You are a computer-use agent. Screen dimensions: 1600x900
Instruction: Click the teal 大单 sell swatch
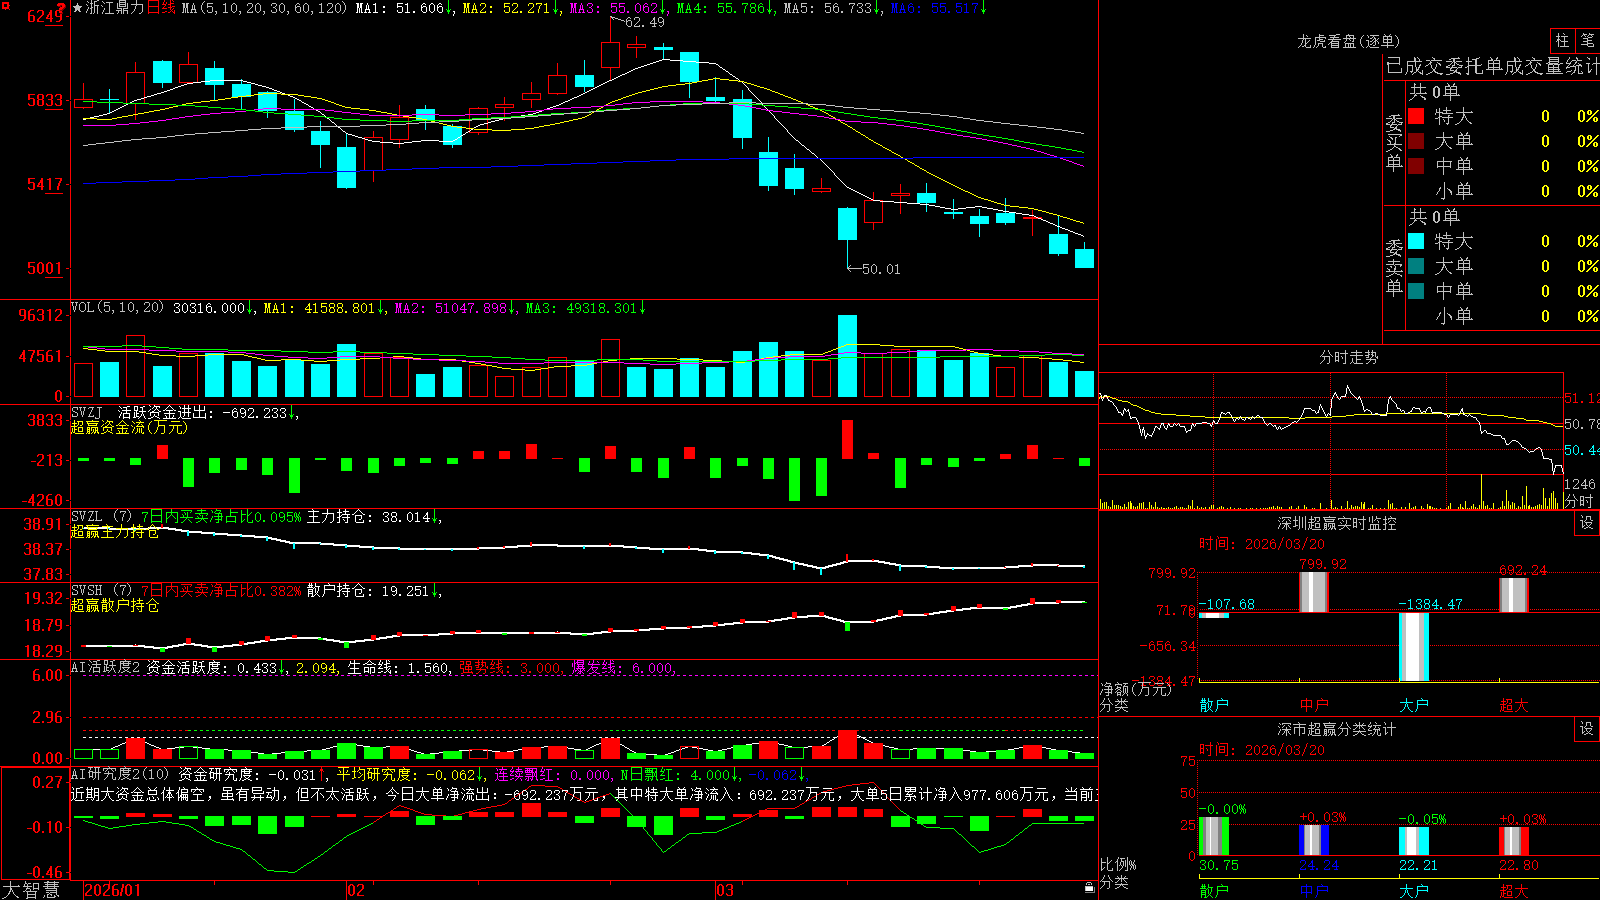pos(1416,266)
